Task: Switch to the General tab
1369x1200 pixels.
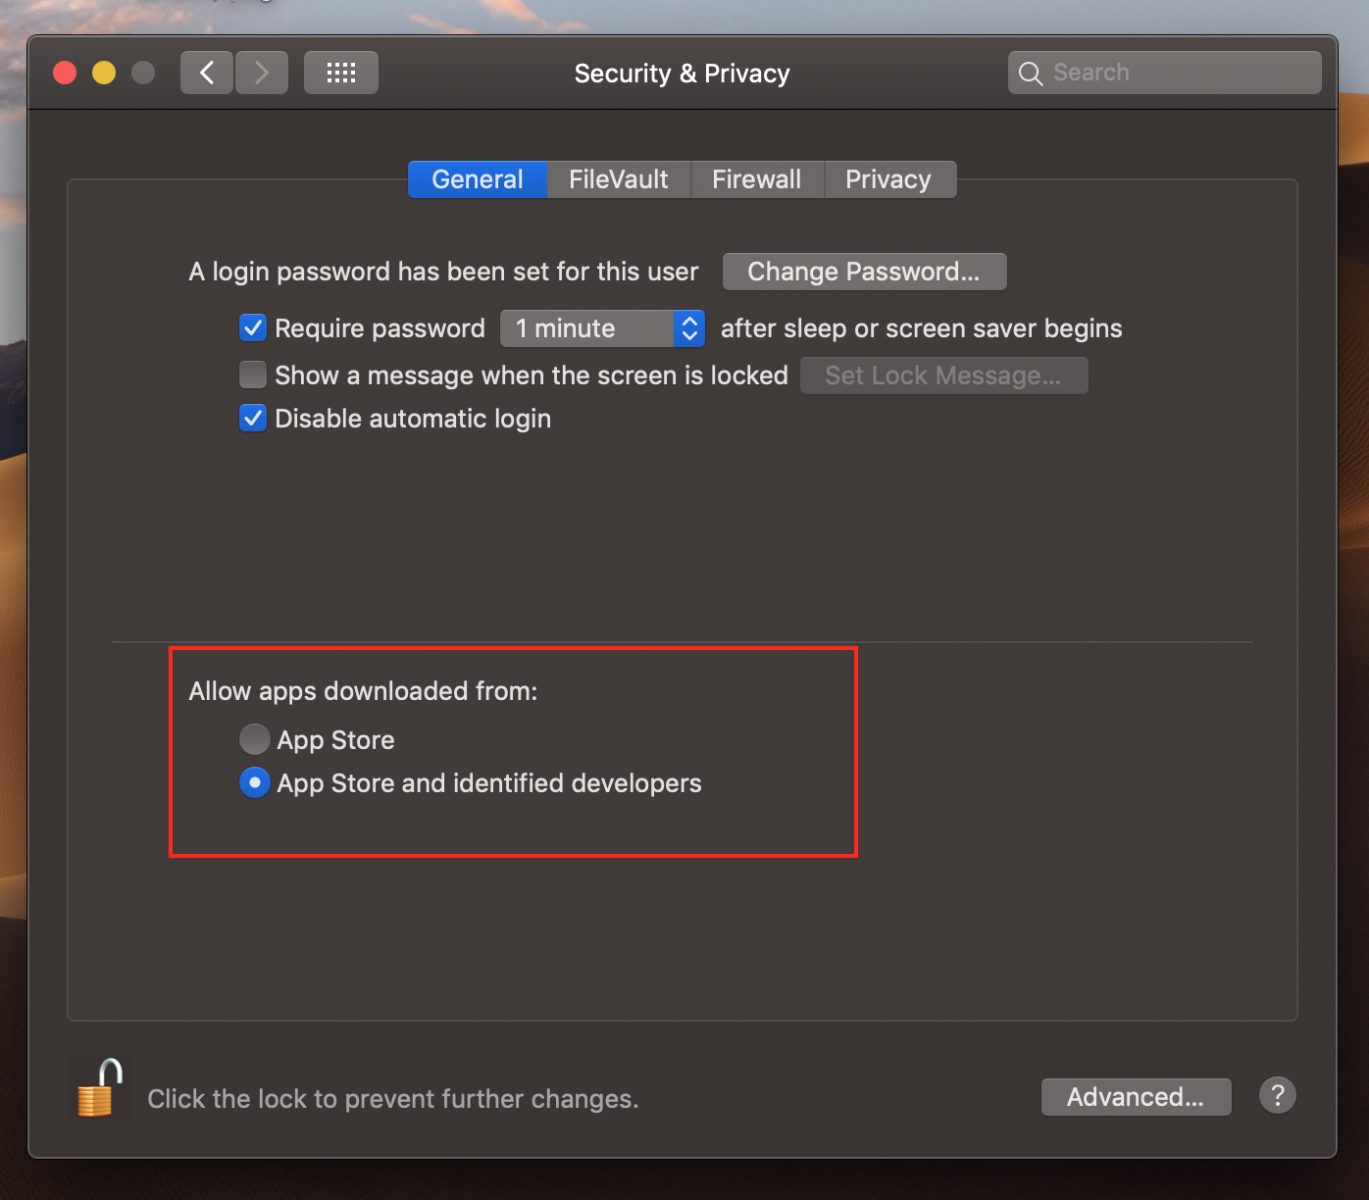Action: click(477, 180)
